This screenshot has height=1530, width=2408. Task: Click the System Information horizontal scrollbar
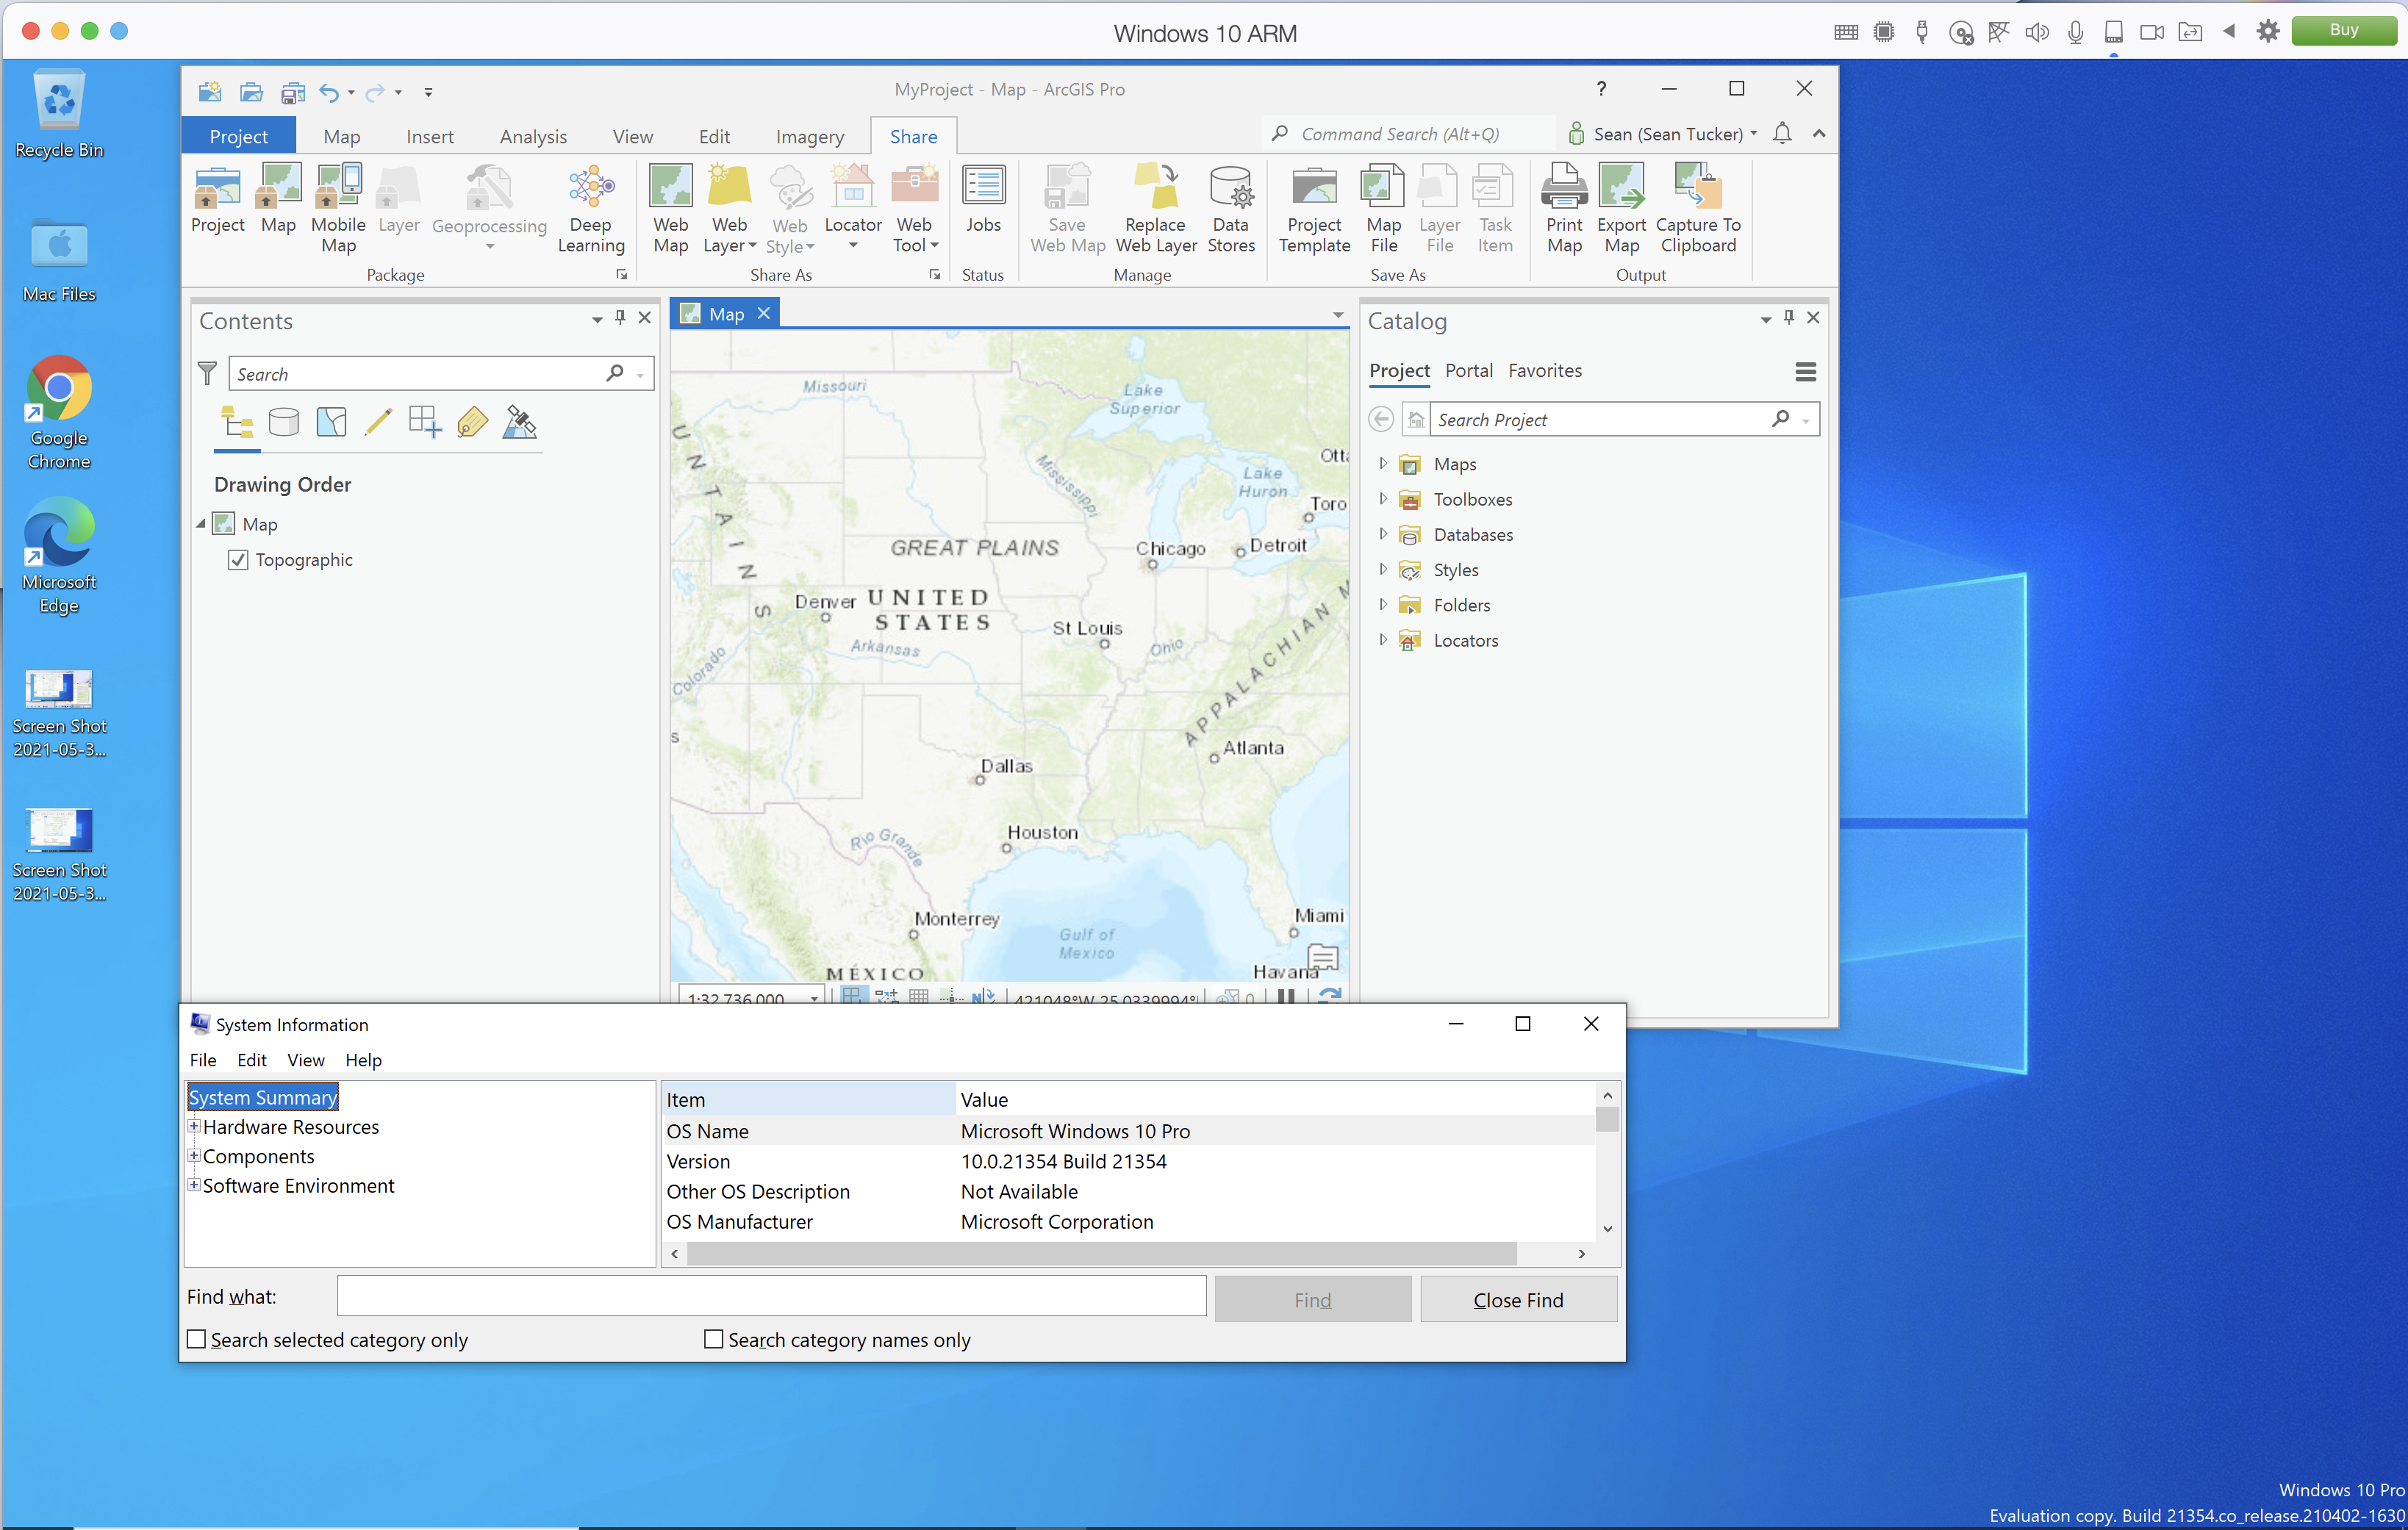1100,1253
